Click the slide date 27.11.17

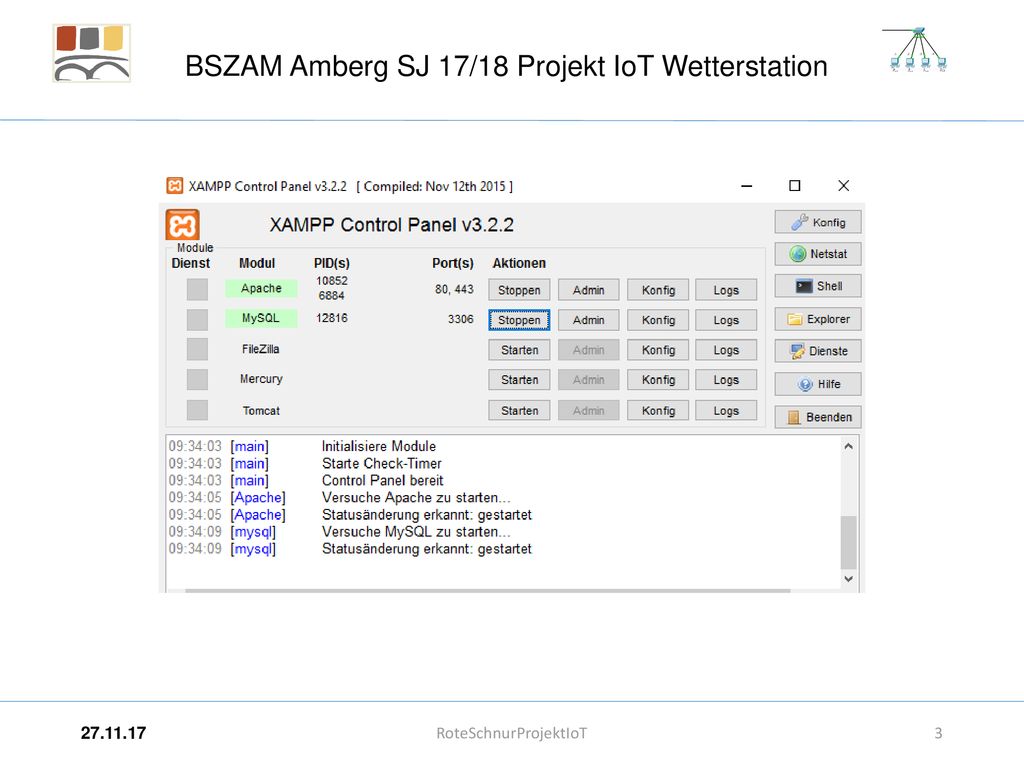coord(114,733)
